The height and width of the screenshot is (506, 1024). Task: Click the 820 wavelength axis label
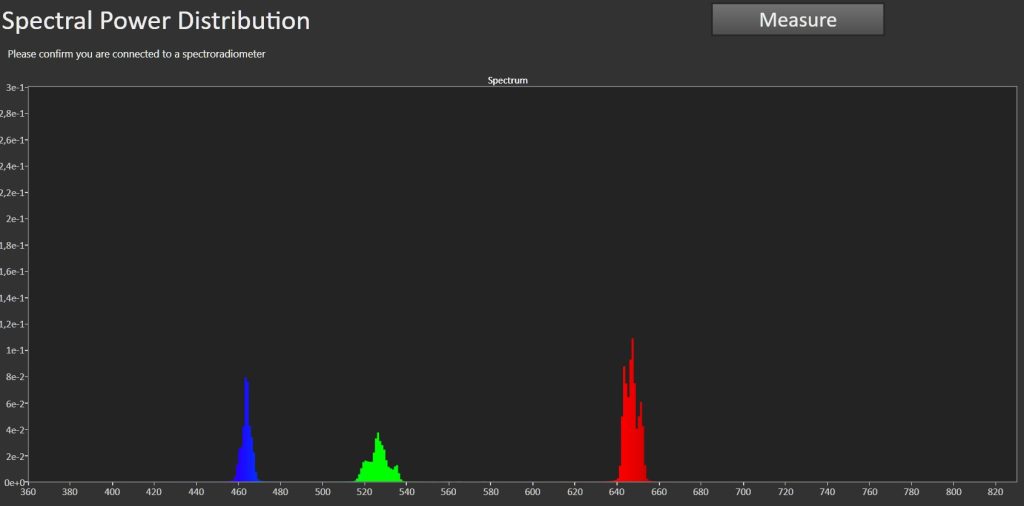coord(995,492)
